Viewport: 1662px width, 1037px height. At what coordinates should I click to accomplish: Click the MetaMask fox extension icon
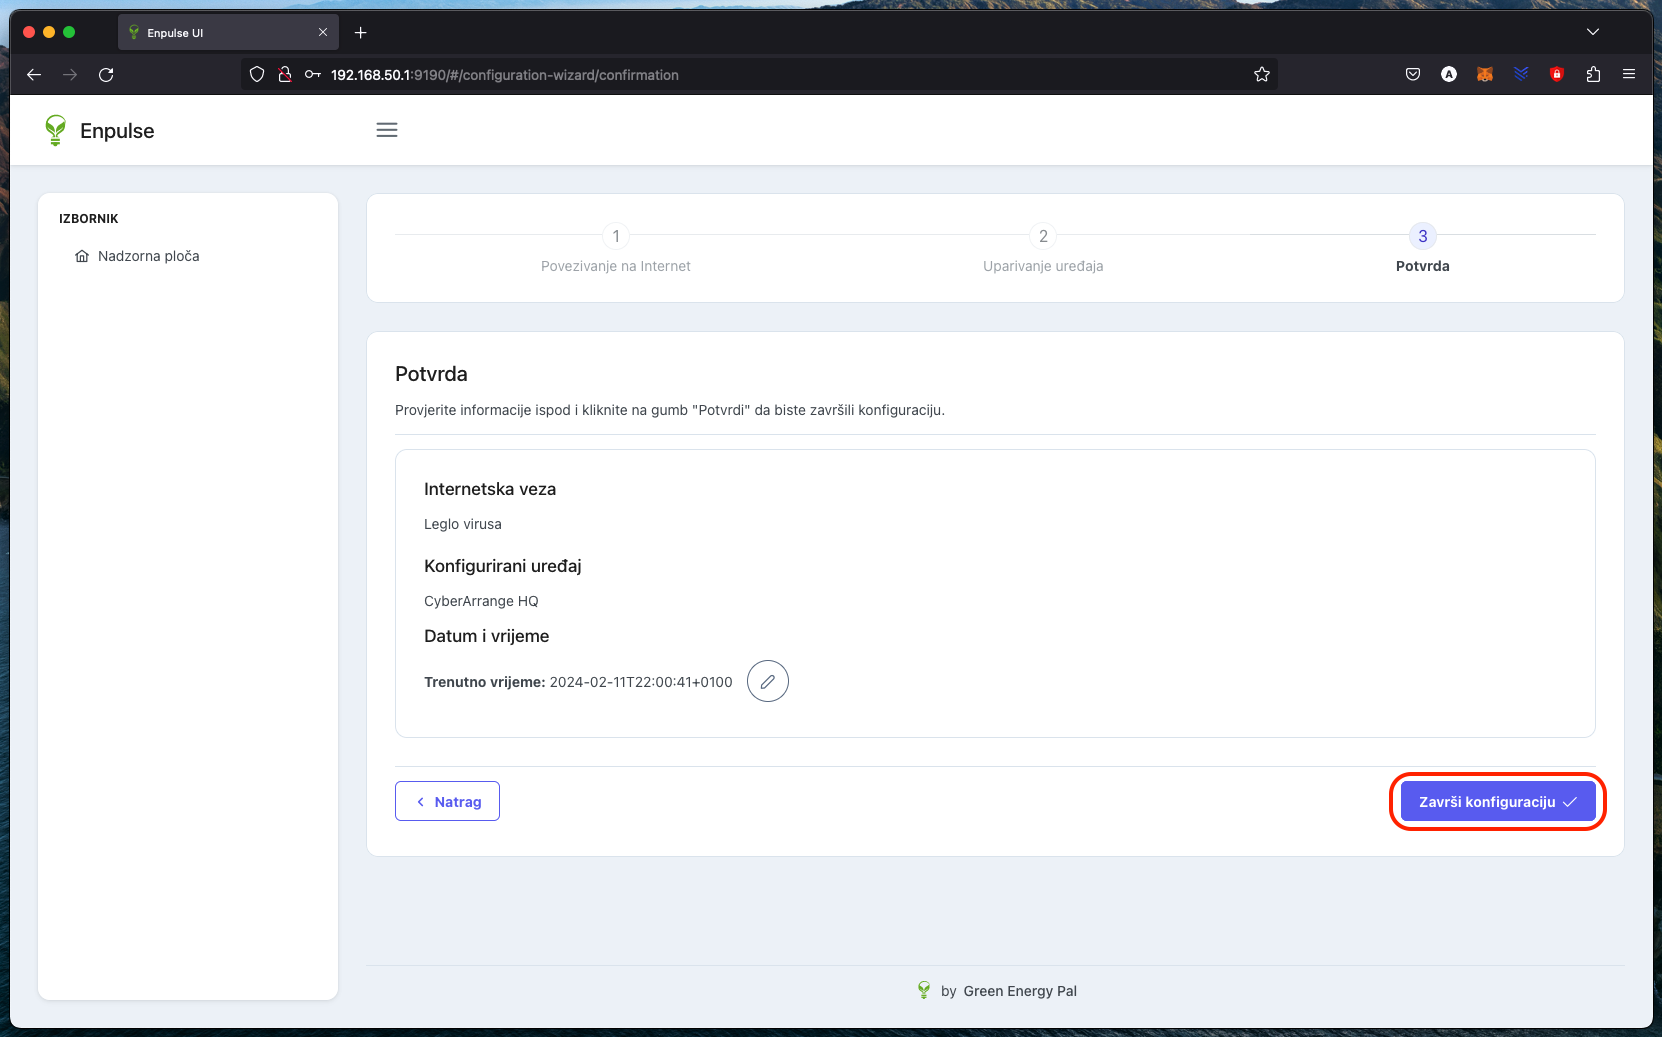coord(1485,74)
